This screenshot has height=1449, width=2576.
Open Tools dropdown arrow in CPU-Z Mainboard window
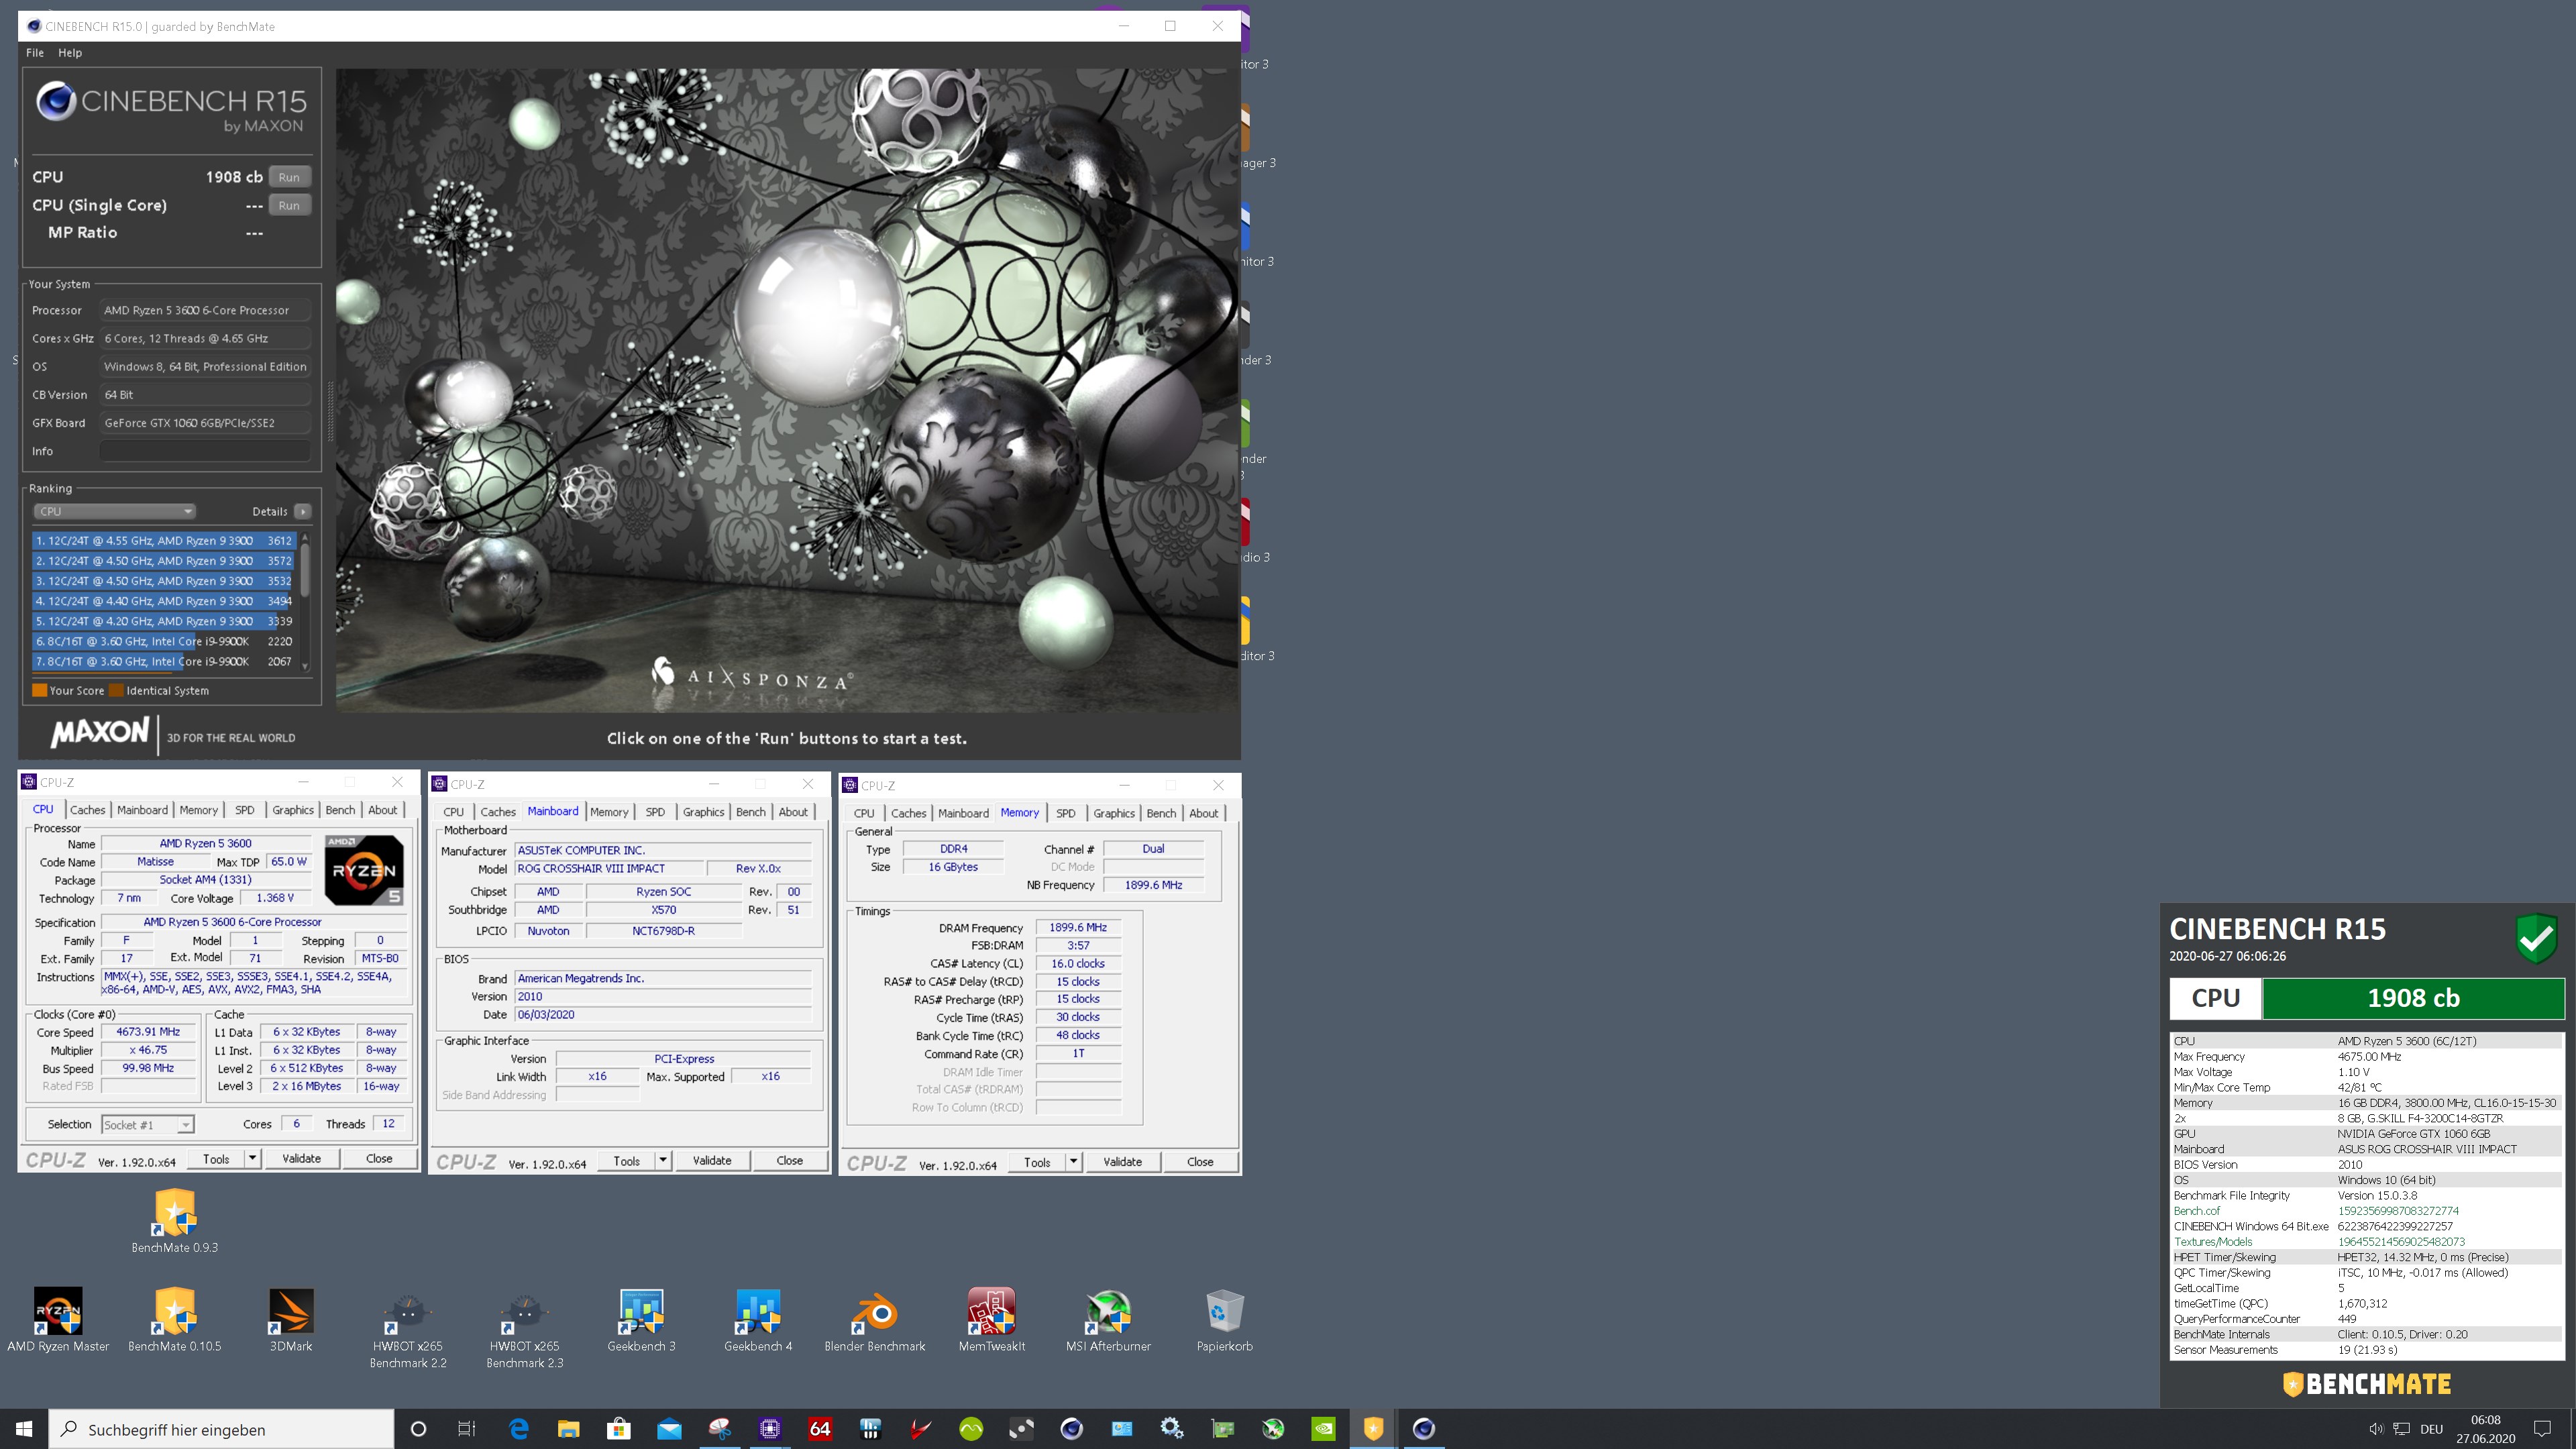coord(663,1160)
